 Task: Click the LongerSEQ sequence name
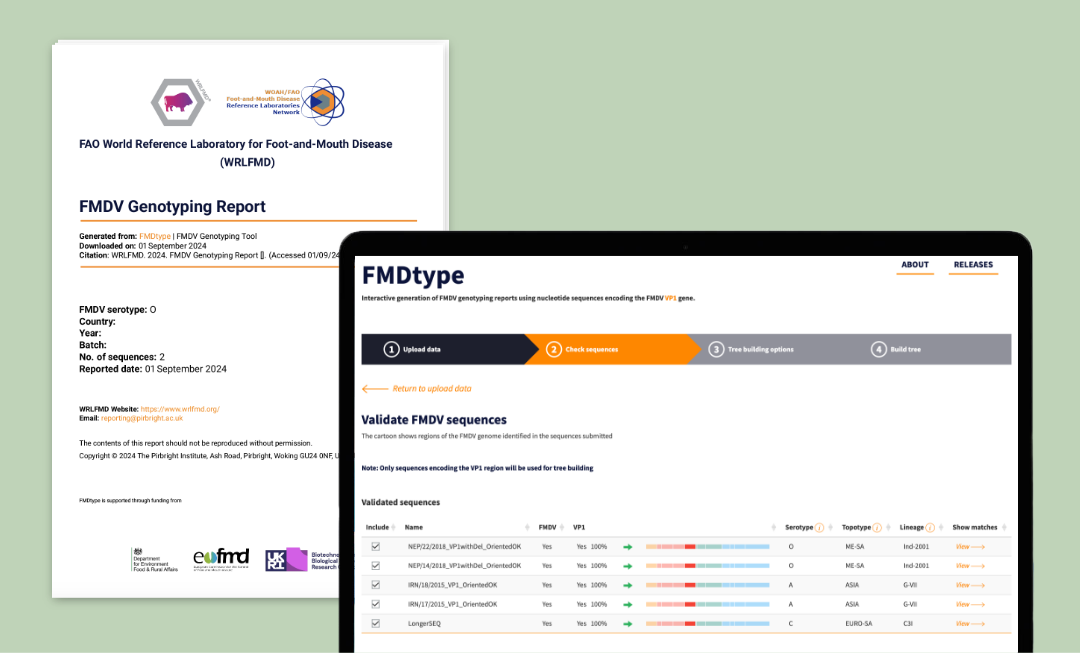point(424,624)
